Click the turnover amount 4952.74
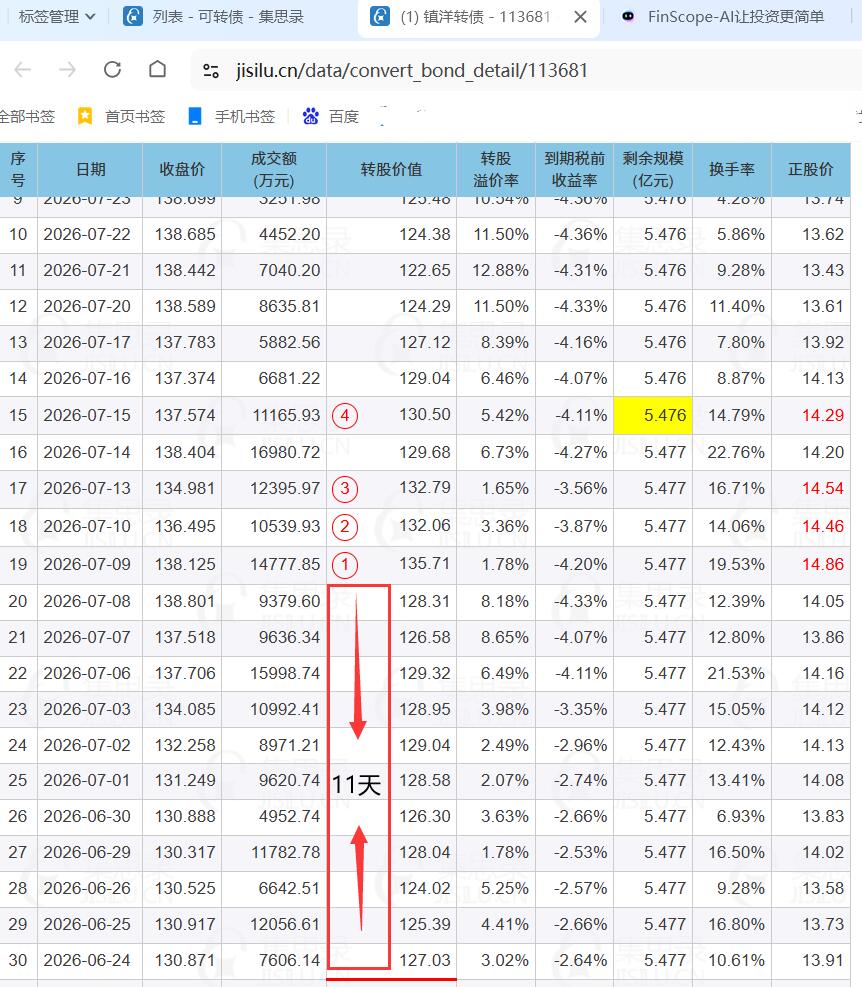Image resolution: width=862 pixels, height=987 pixels. [290, 816]
